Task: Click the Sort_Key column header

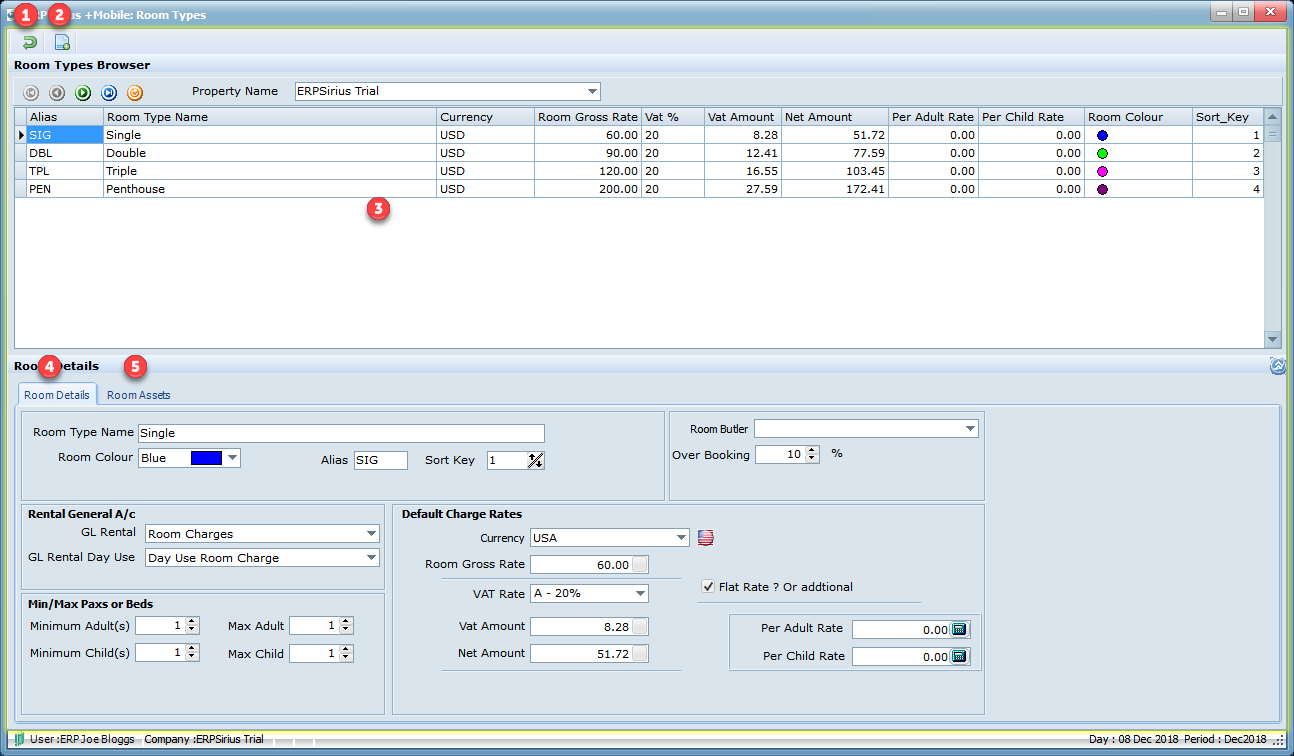Action: point(1228,117)
